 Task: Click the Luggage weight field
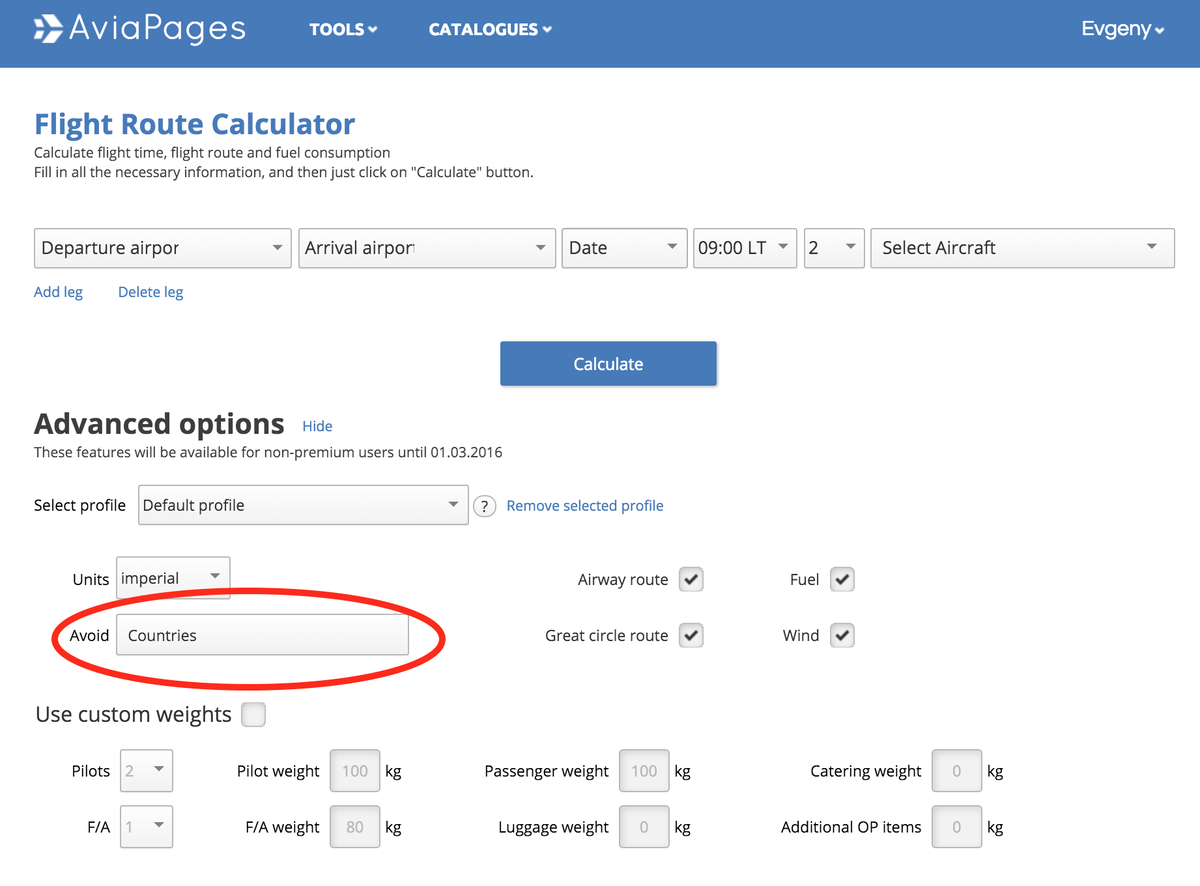644,827
